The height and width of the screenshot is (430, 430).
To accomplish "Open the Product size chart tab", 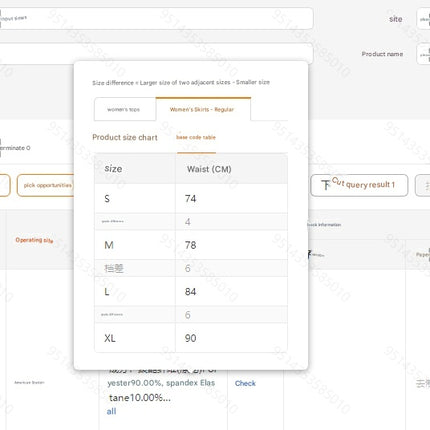I will pos(125,137).
